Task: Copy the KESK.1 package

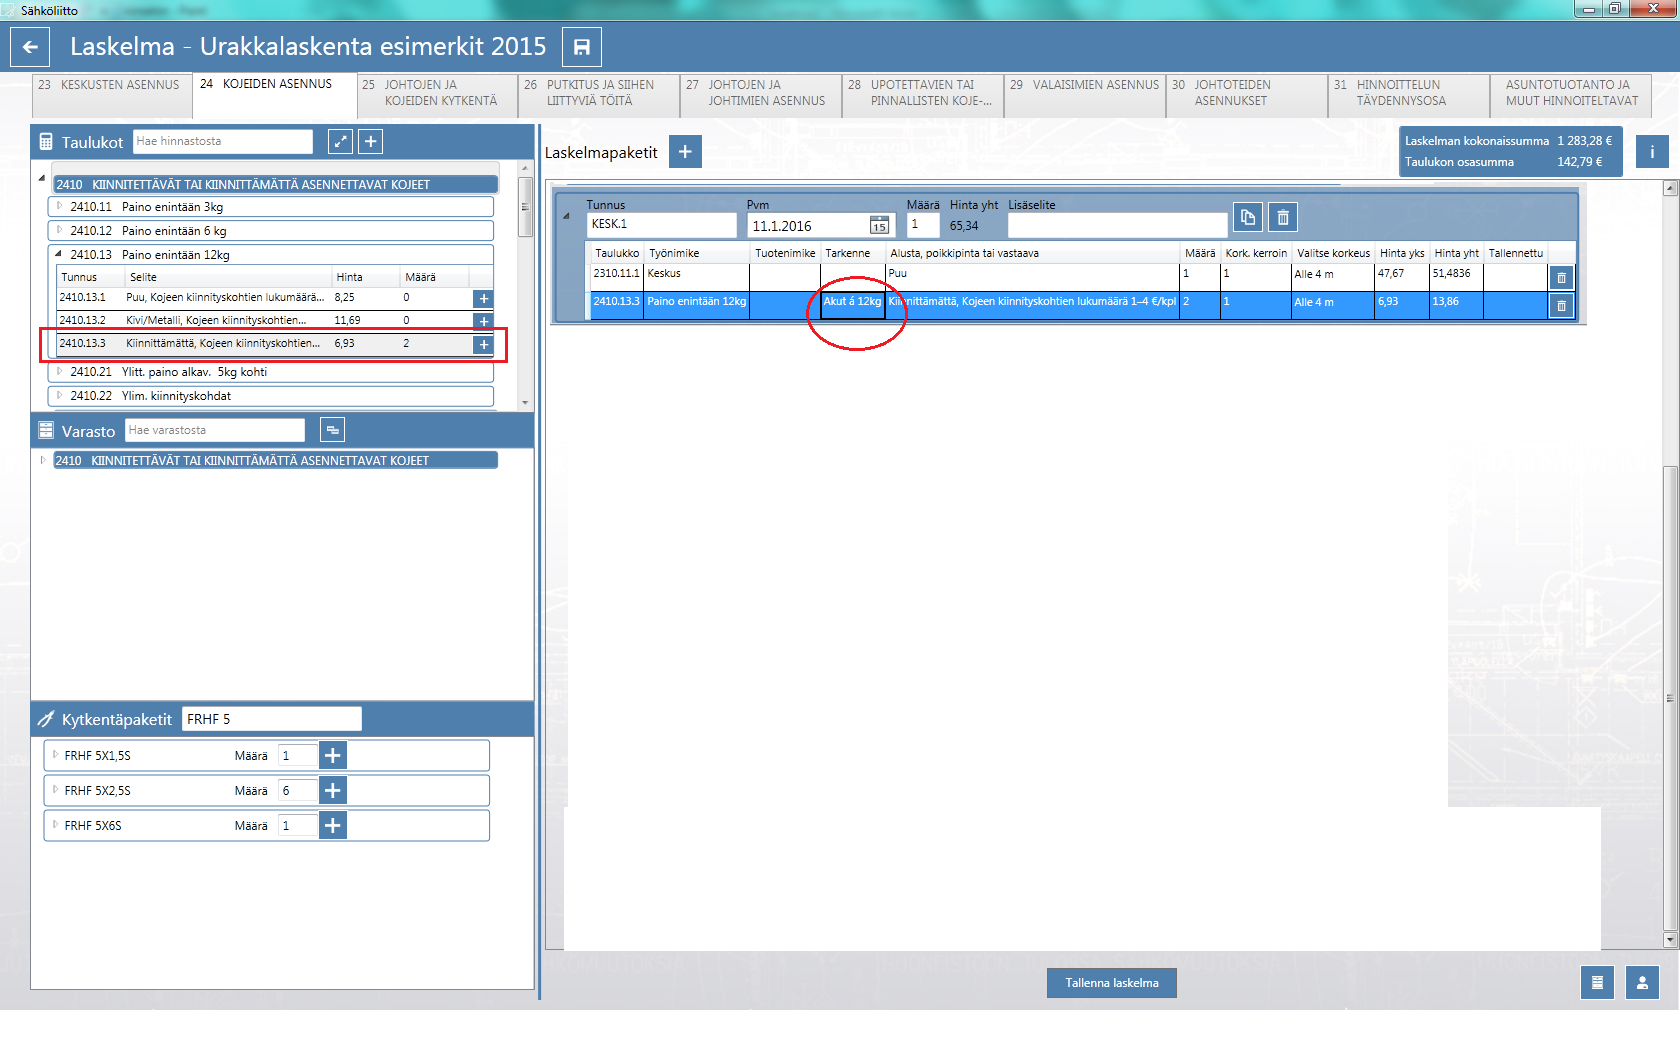Action: coord(1248,217)
